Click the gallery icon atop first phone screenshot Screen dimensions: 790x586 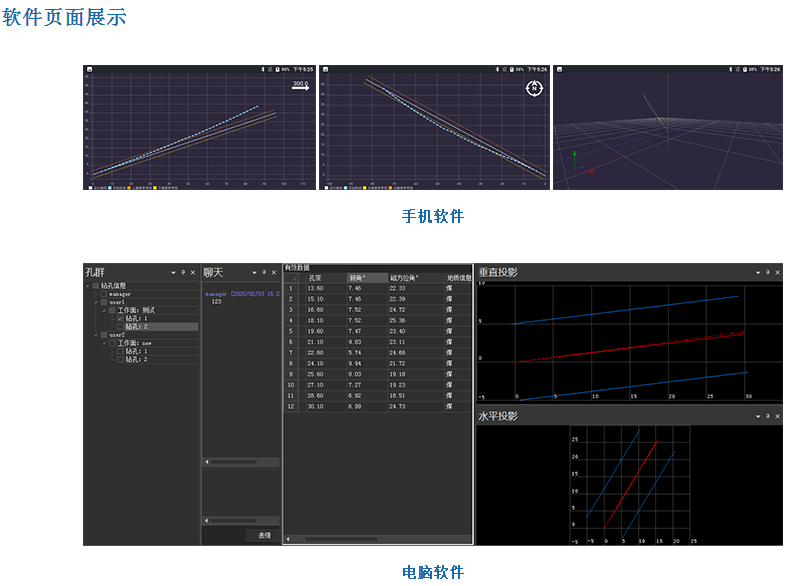(x=89, y=69)
